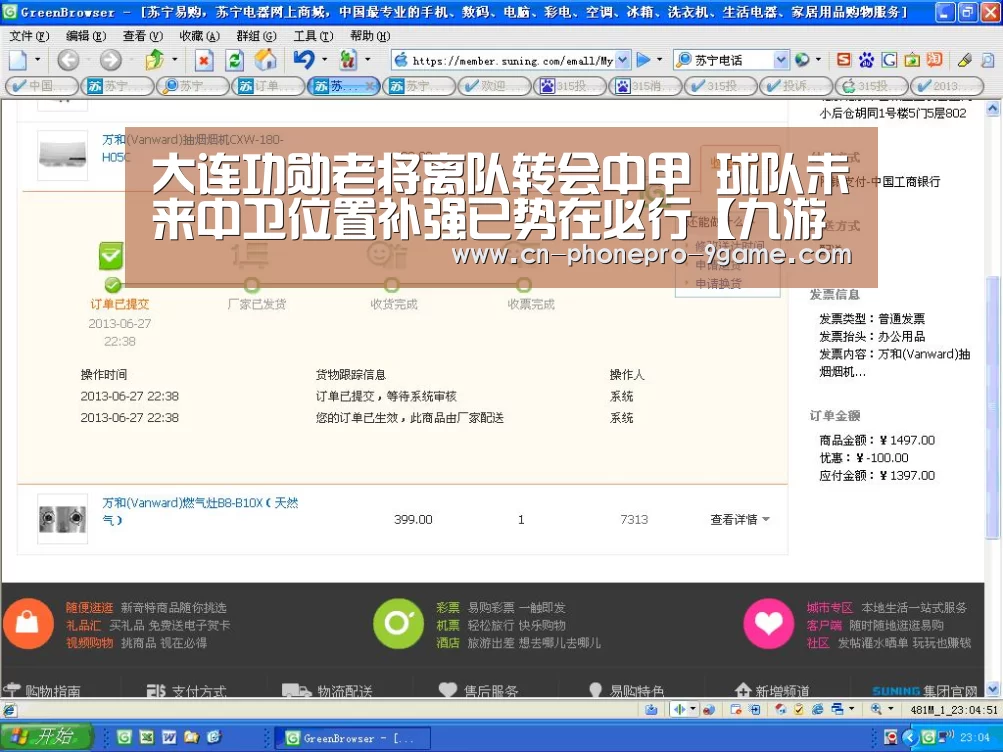Click the zoom magnifier in status bar
This screenshot has height=752, width=1003.
(876, 709)
